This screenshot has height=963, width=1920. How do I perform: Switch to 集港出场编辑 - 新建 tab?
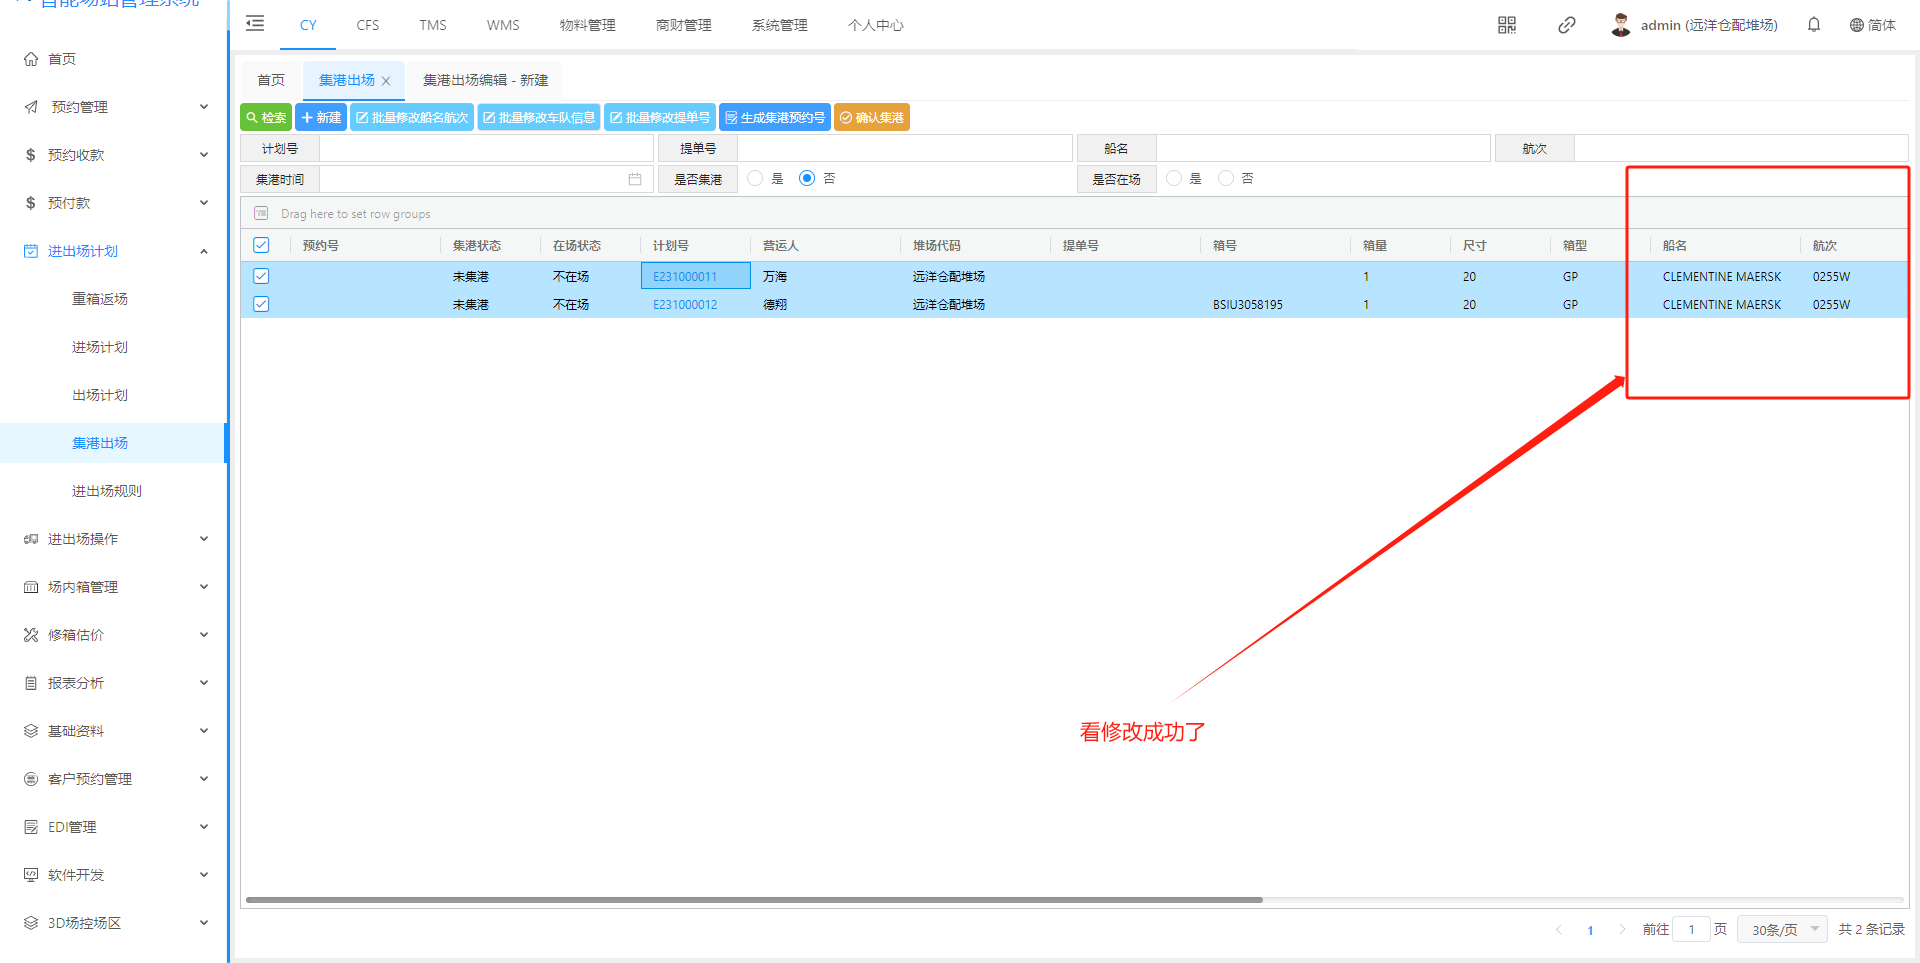[x=485, y=80]
